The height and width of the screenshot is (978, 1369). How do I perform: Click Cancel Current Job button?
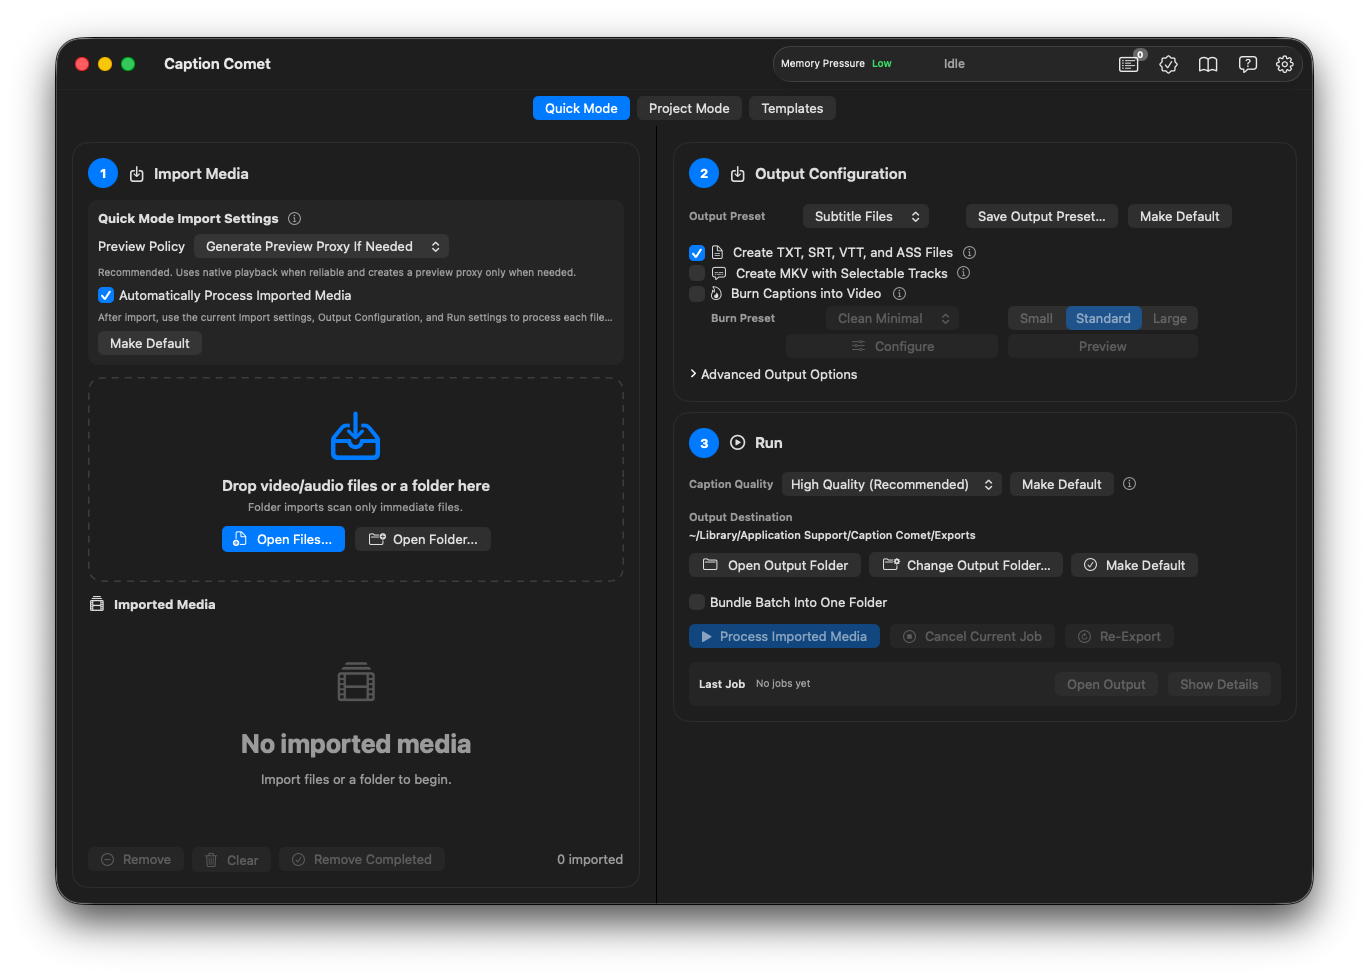(972, 636)
